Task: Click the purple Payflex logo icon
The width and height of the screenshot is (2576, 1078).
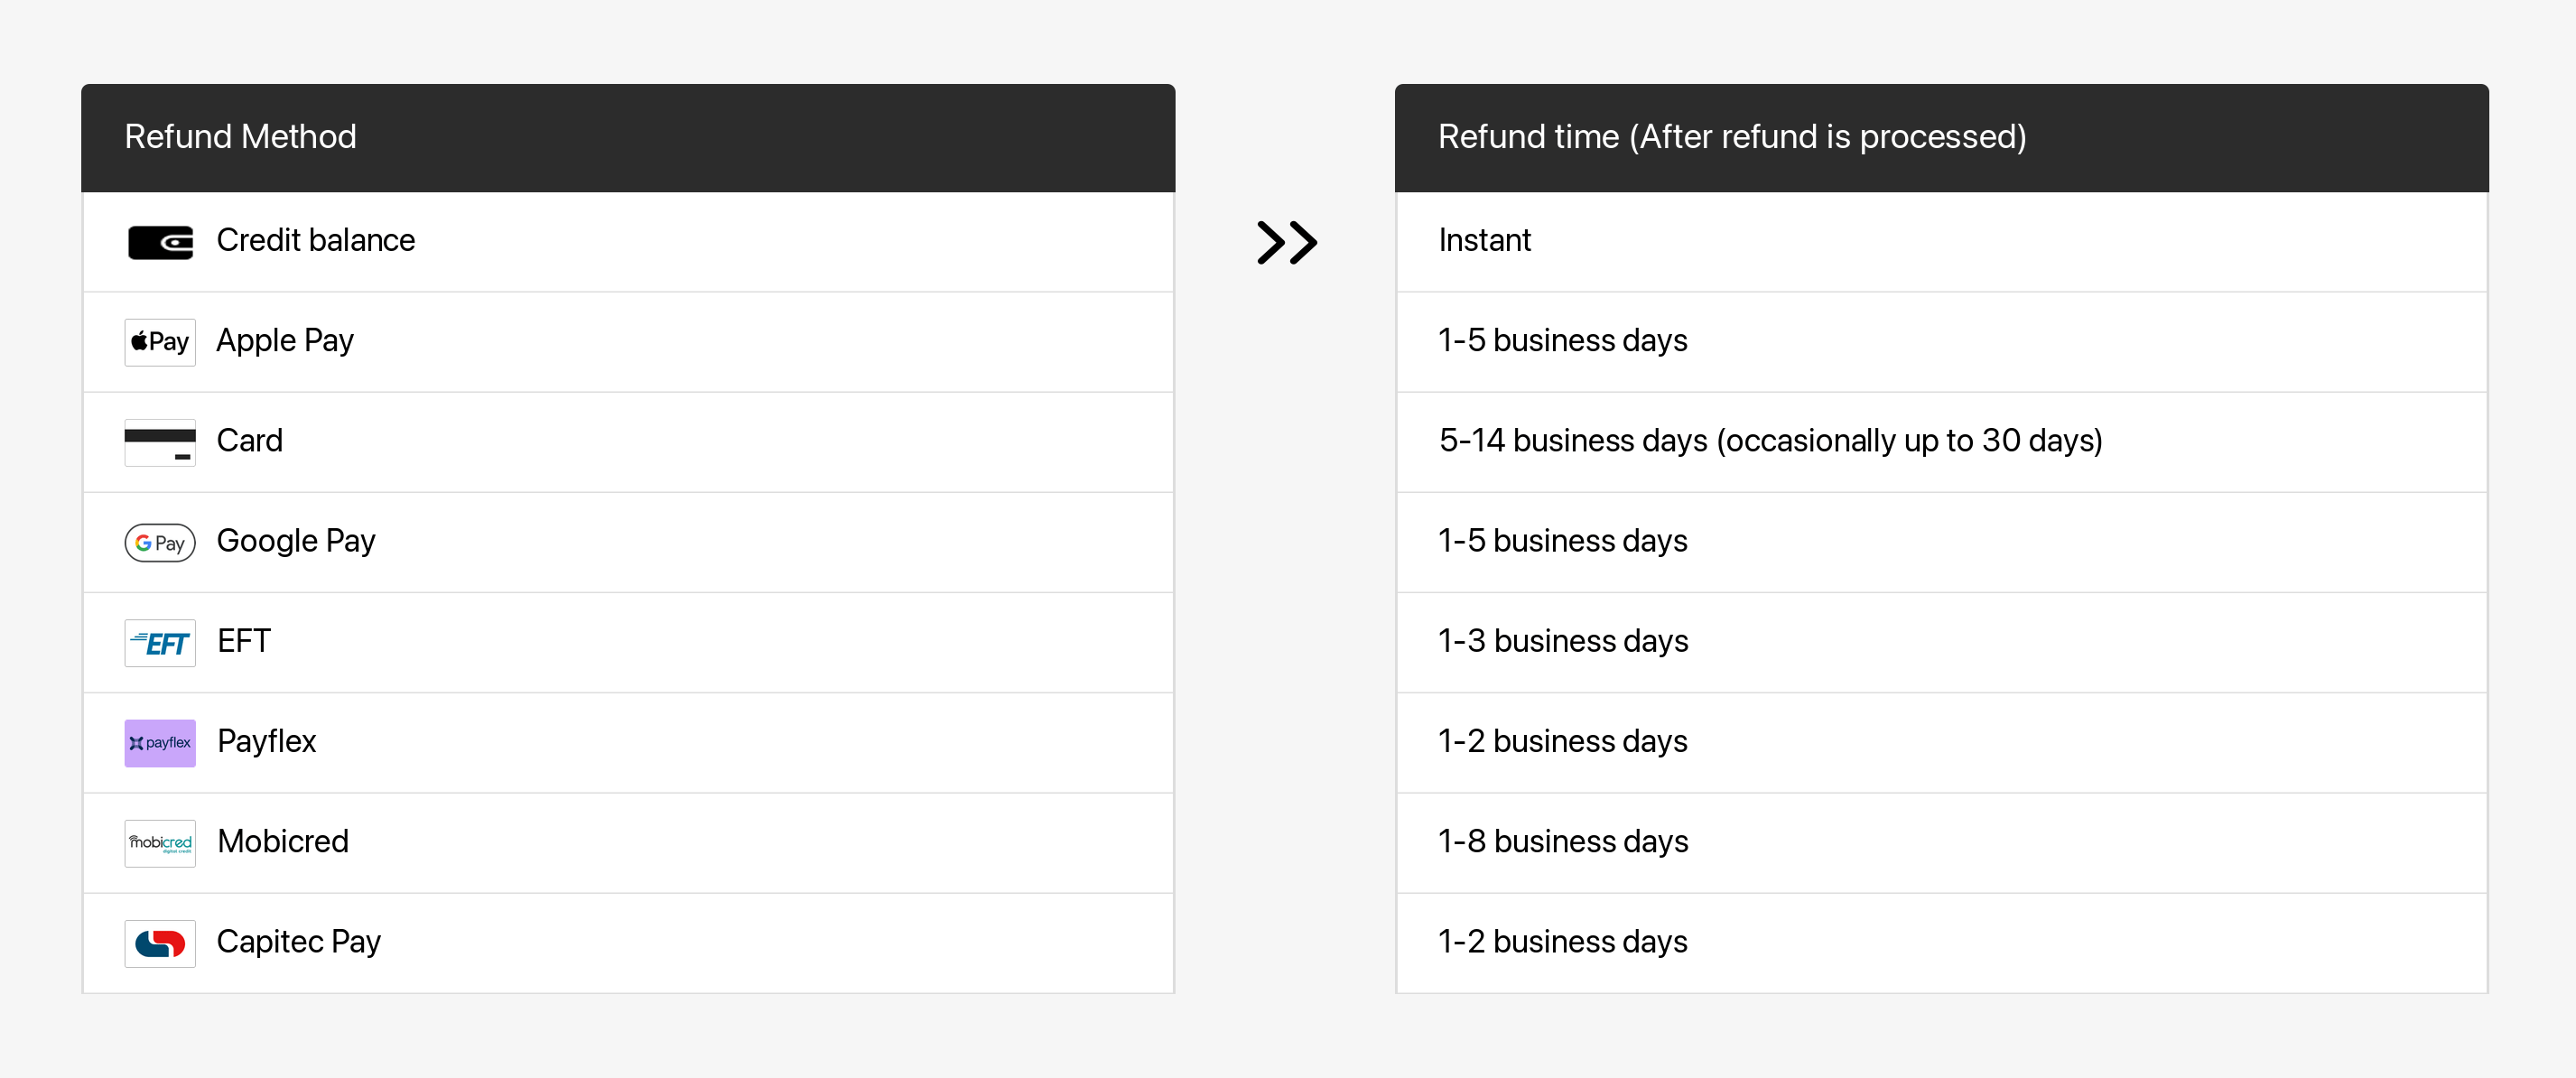Action: pos(160,742)
